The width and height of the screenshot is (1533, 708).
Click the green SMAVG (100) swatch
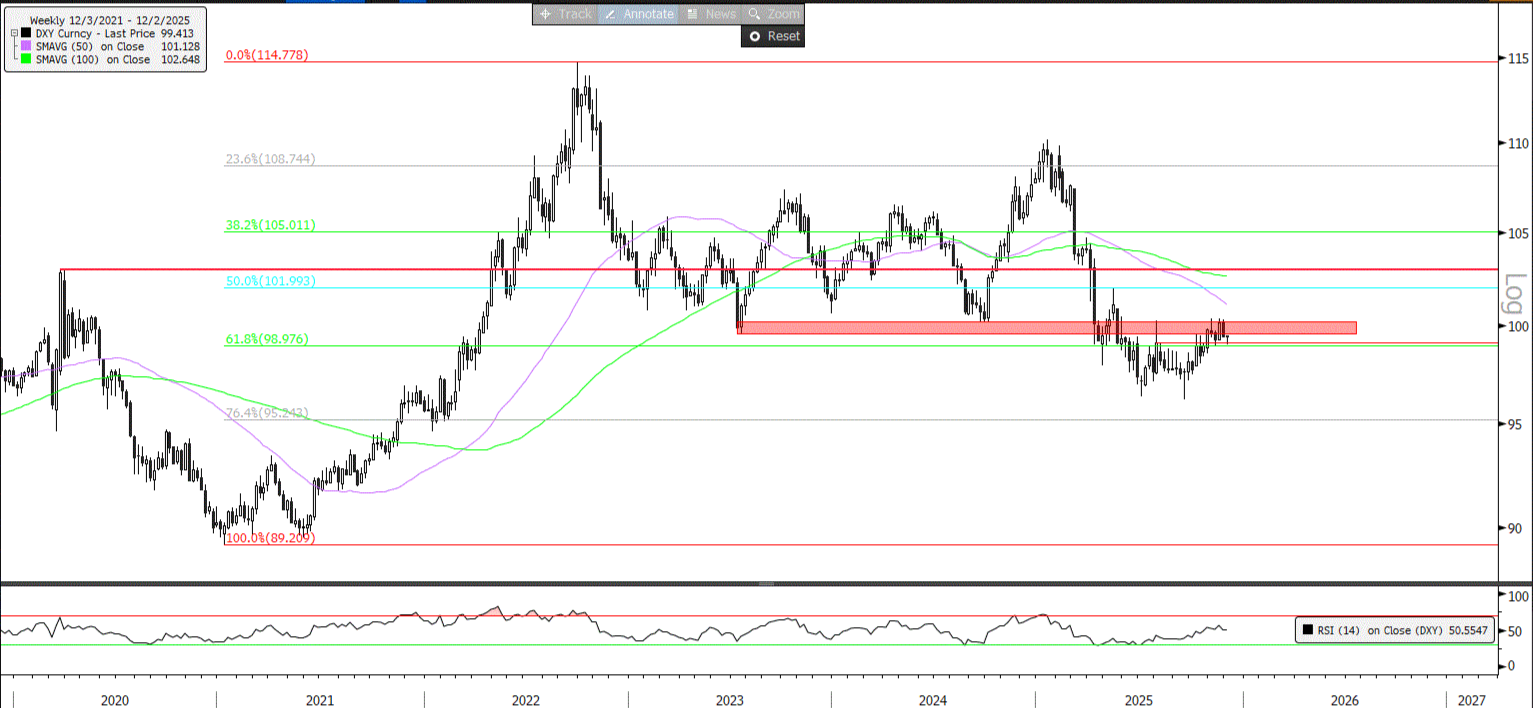[x=26, y=60]
